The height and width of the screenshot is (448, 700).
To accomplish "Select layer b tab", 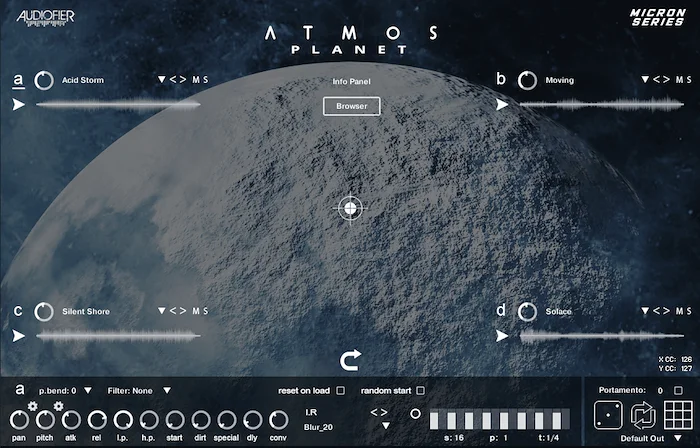I will click(501, 79).
